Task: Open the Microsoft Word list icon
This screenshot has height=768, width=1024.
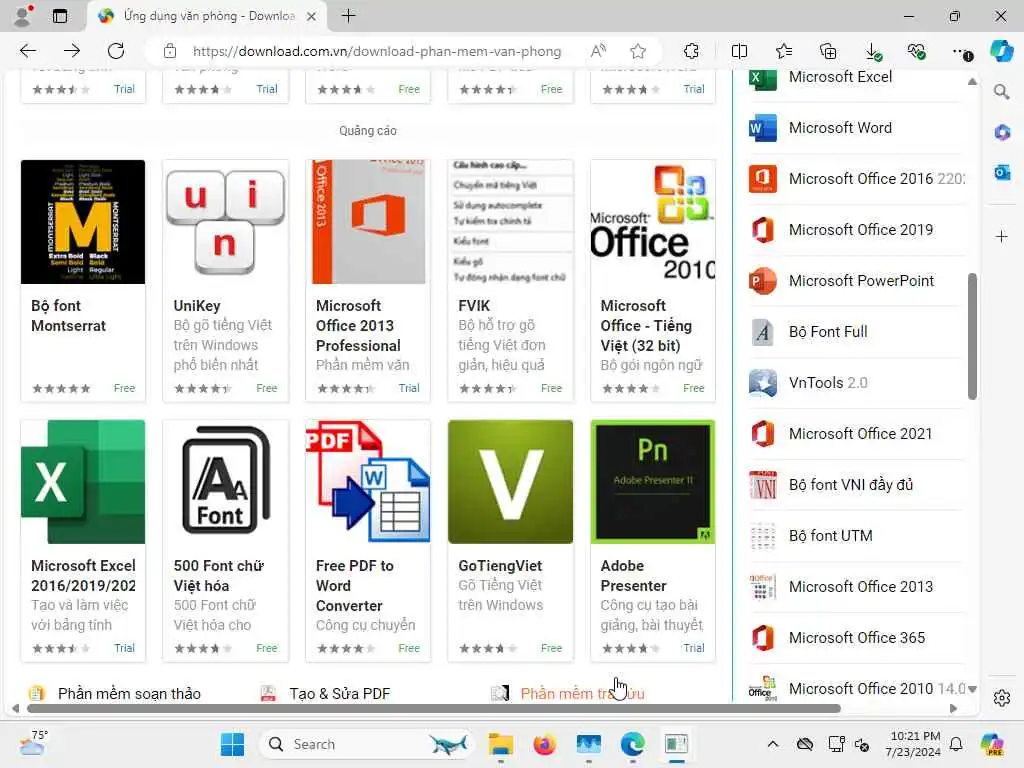Action: pos(763,128)
